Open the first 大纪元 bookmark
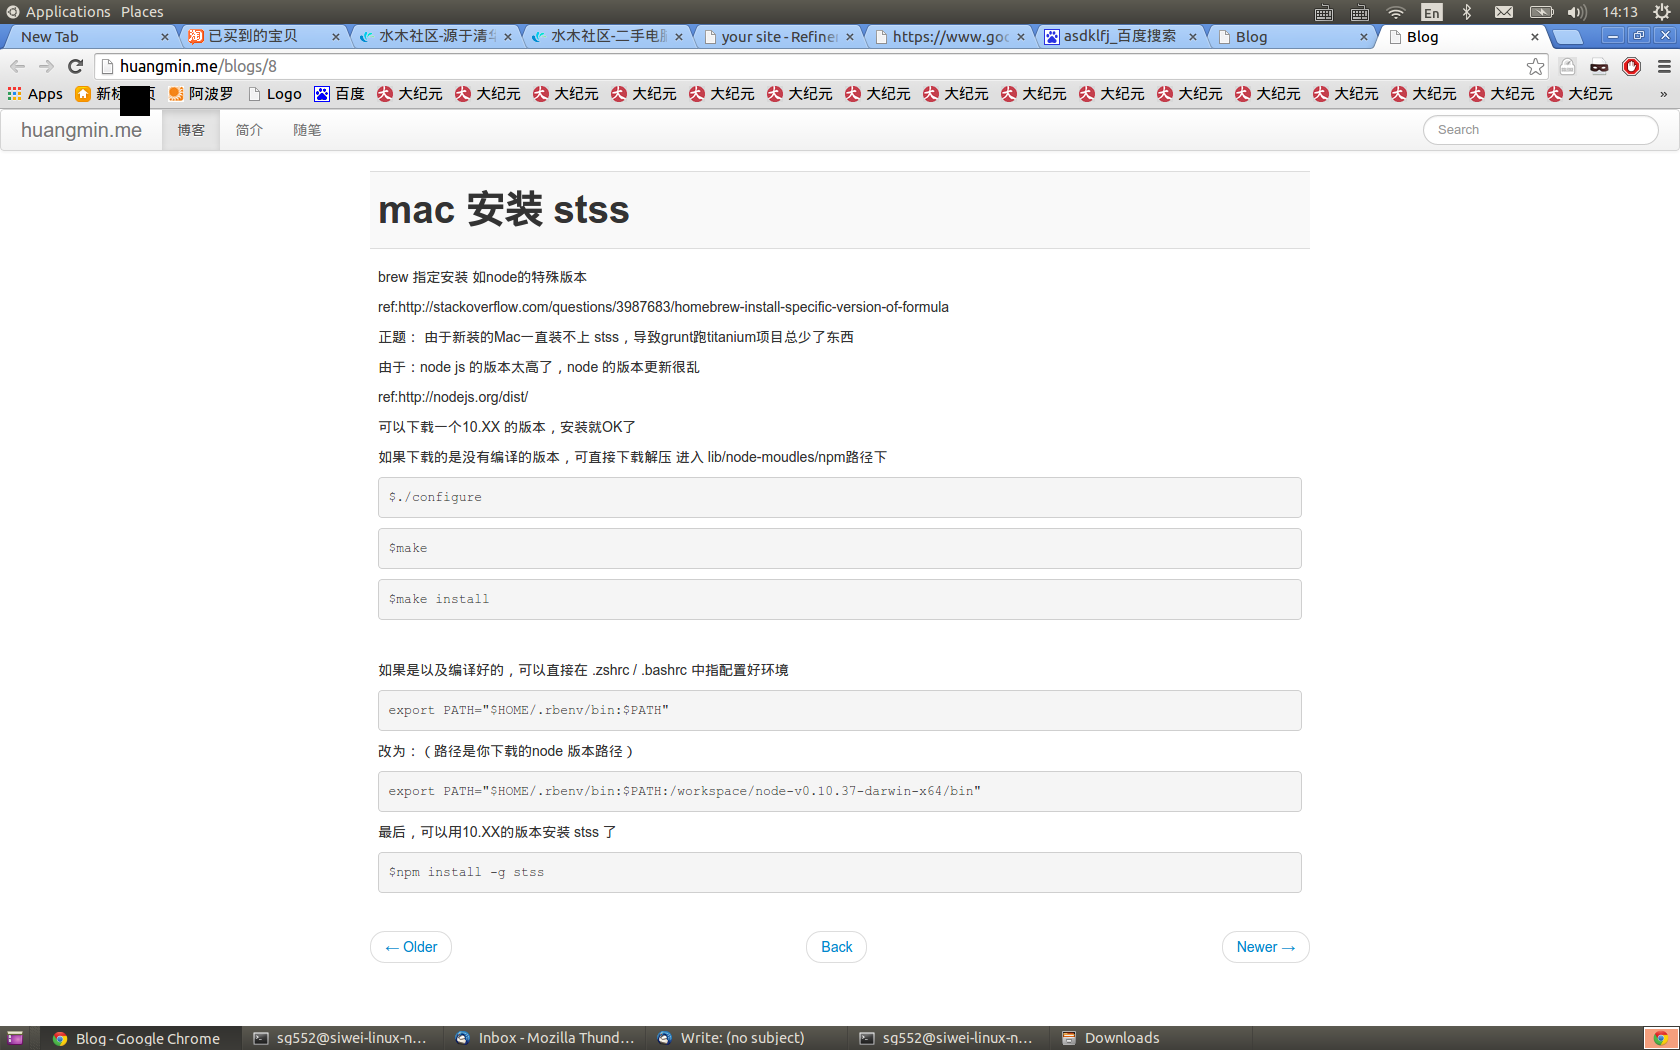 tap(409, 93)
